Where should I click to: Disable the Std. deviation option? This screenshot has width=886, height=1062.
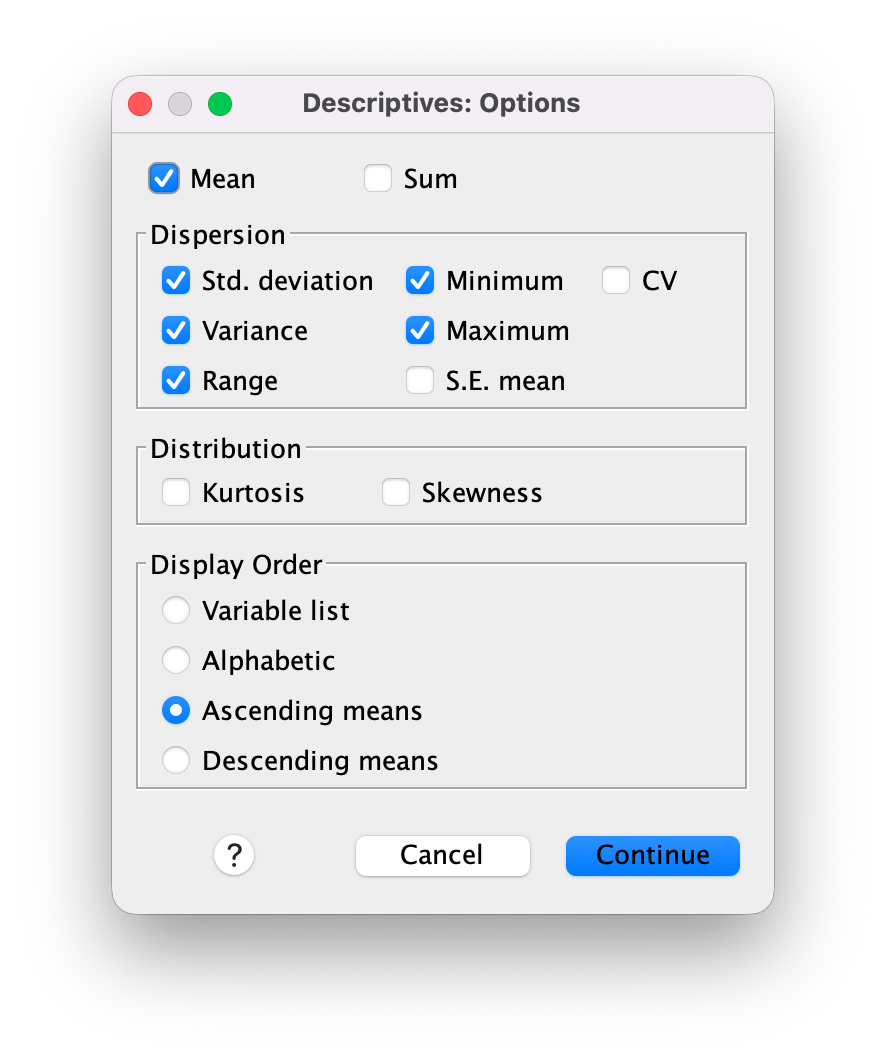pyautogui.click(x=176, y=281)
